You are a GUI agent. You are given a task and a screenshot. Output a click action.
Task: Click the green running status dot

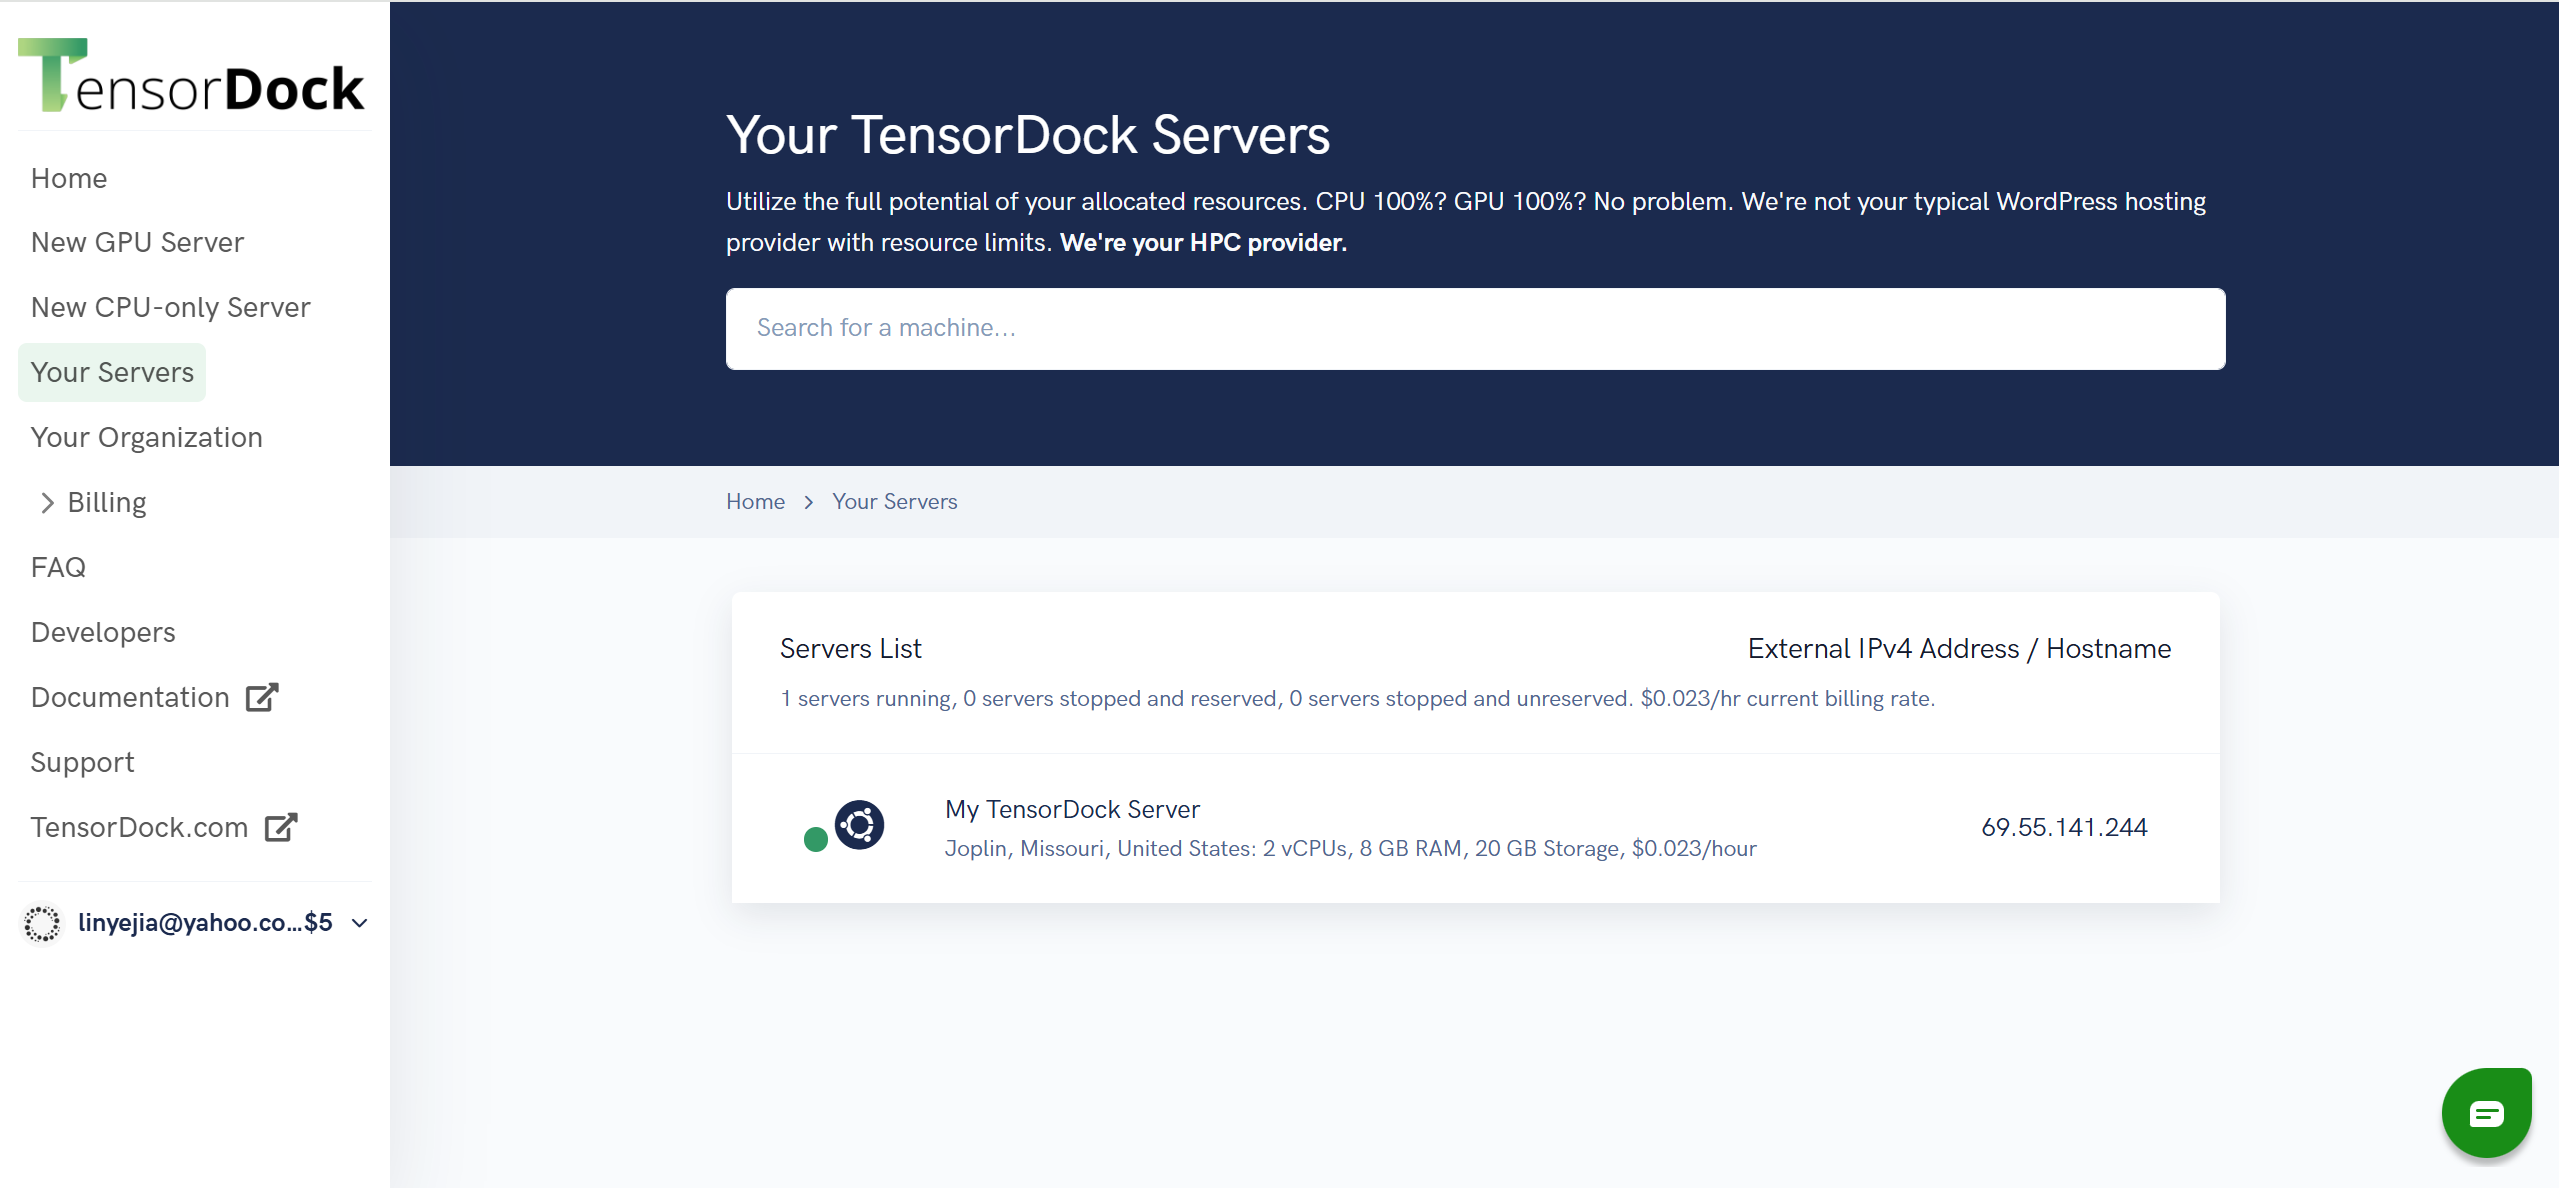816,839
